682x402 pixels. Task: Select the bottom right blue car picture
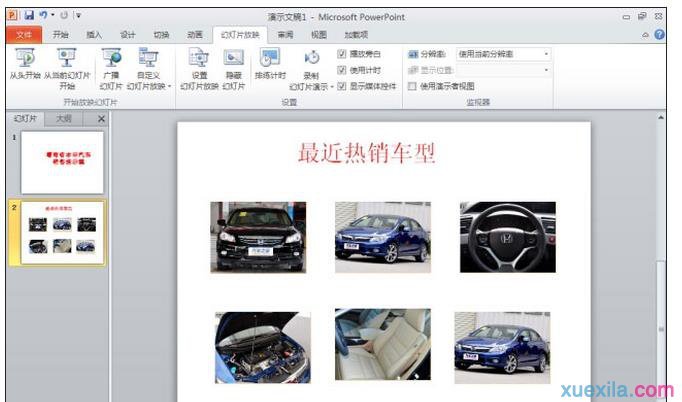[x=502, y=348]
